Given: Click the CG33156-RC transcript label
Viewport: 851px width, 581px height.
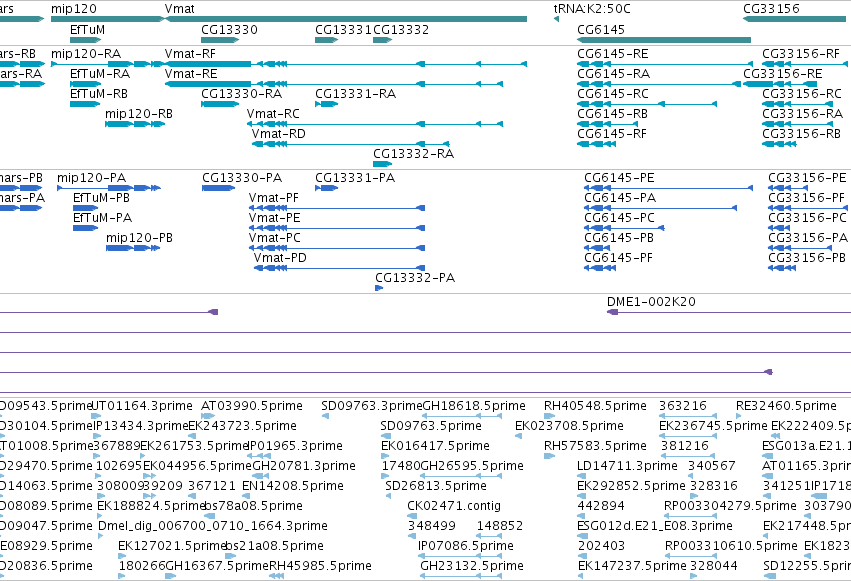Looking at the screenshot, I should [802, 94].
